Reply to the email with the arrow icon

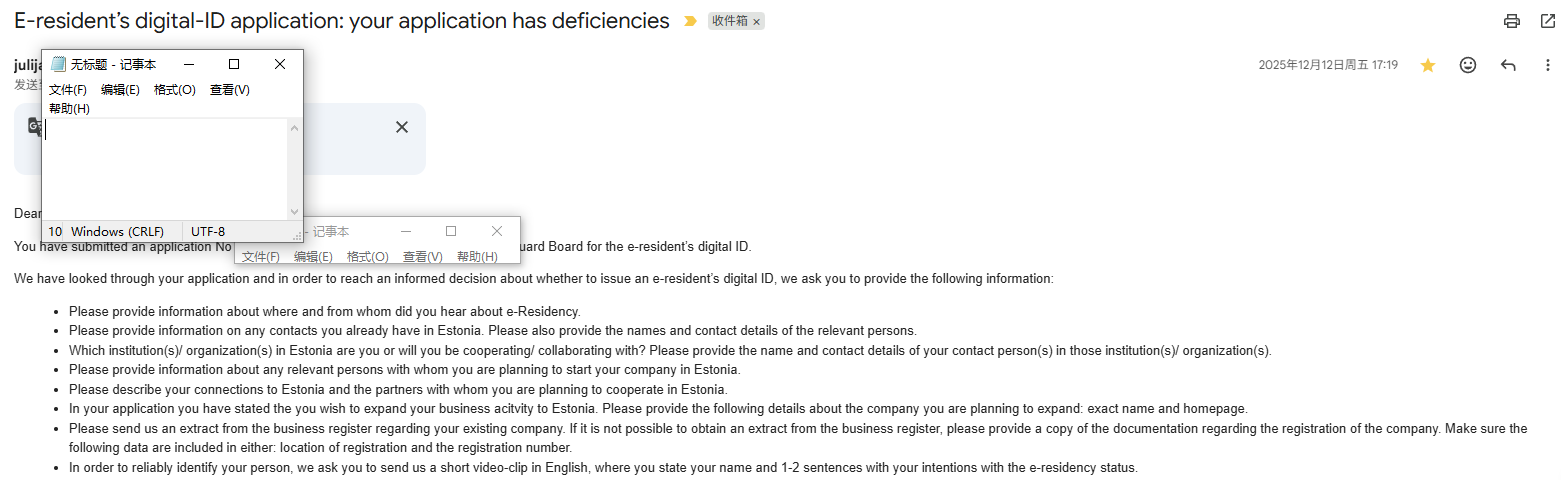(1508, 65)
